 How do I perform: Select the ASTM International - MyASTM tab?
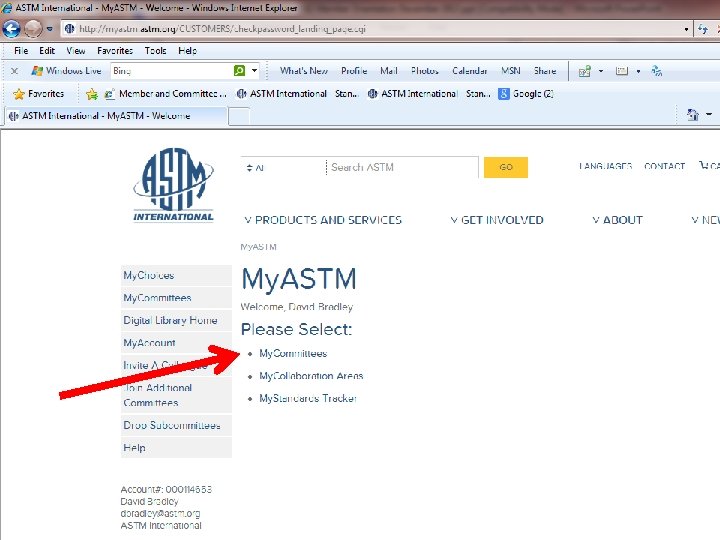[115, 116]
